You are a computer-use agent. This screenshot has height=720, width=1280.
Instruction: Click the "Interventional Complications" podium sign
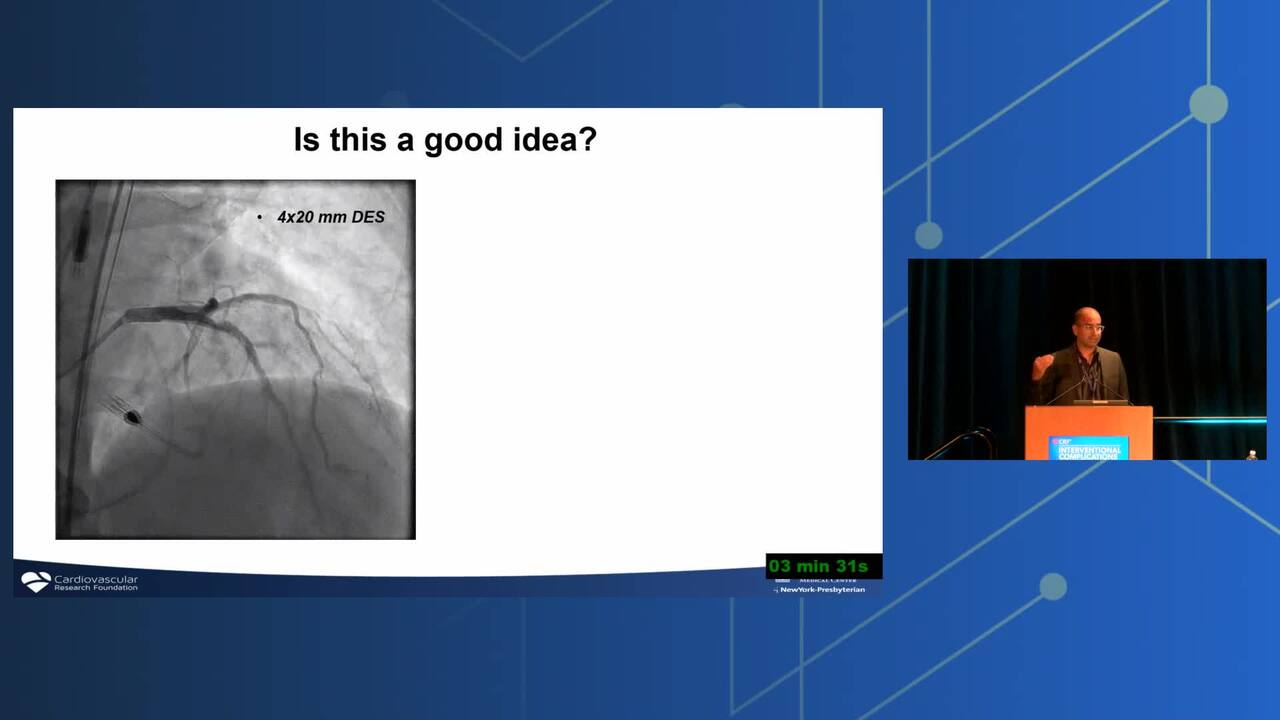pyautogui.click(x=1089, y=448)
